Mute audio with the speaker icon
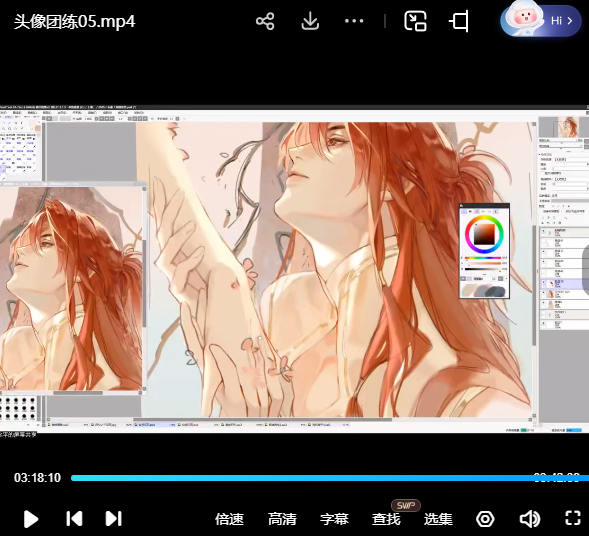Image resolution: width=589 pixels, height=536 pixels. [530, 519]
